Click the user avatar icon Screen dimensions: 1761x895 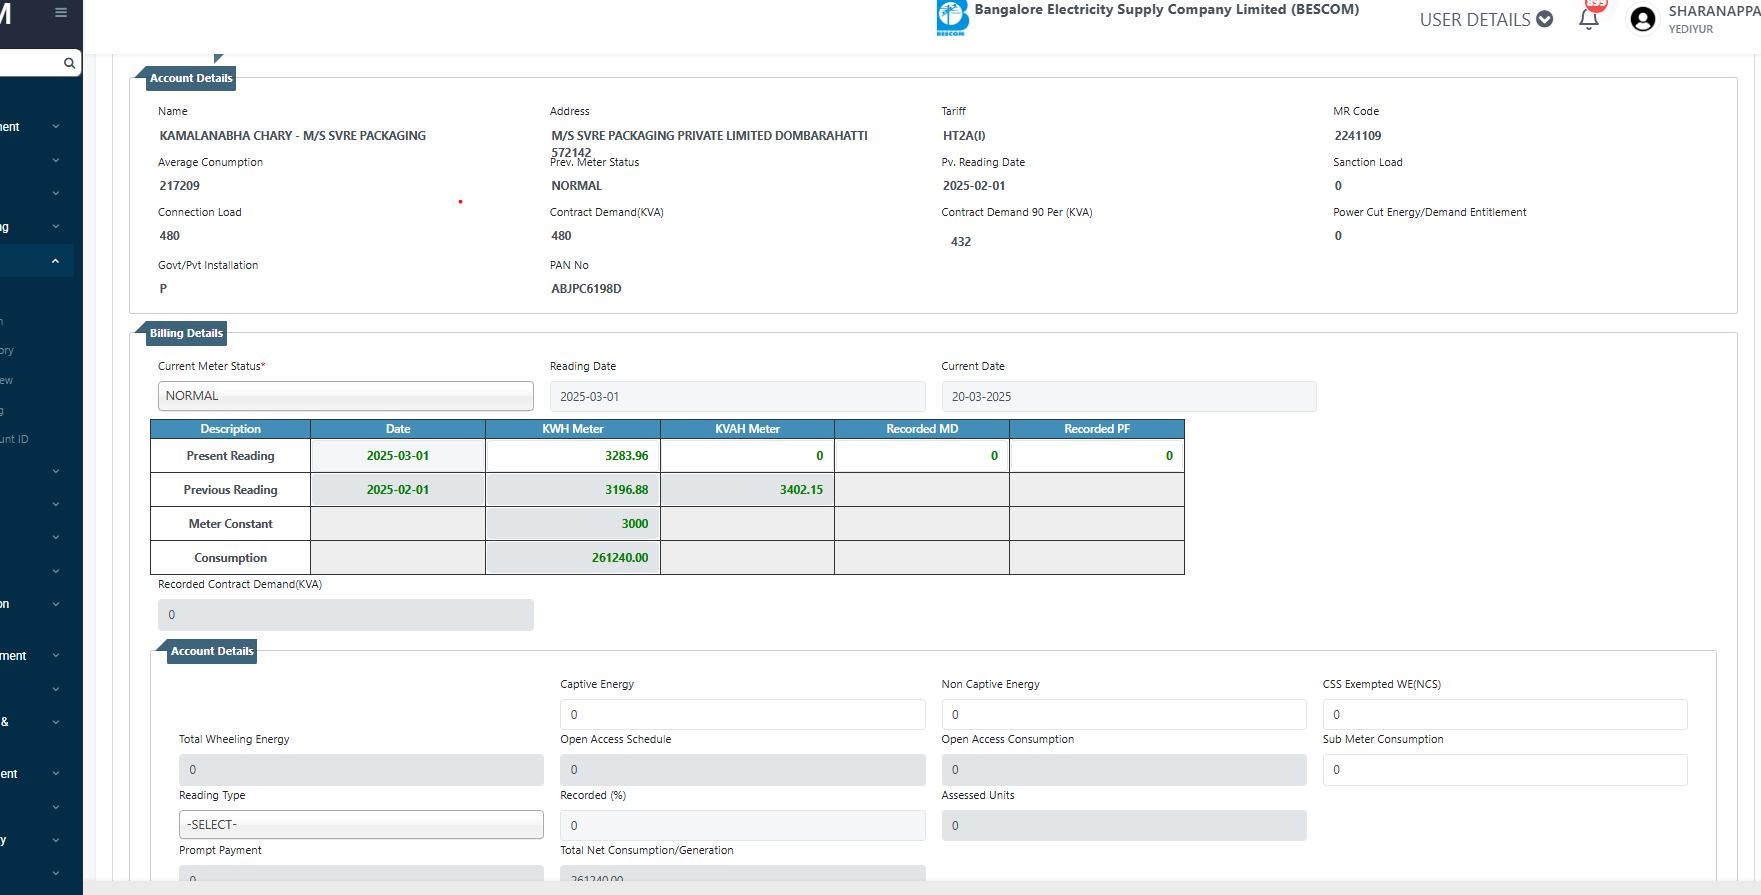1642,19
